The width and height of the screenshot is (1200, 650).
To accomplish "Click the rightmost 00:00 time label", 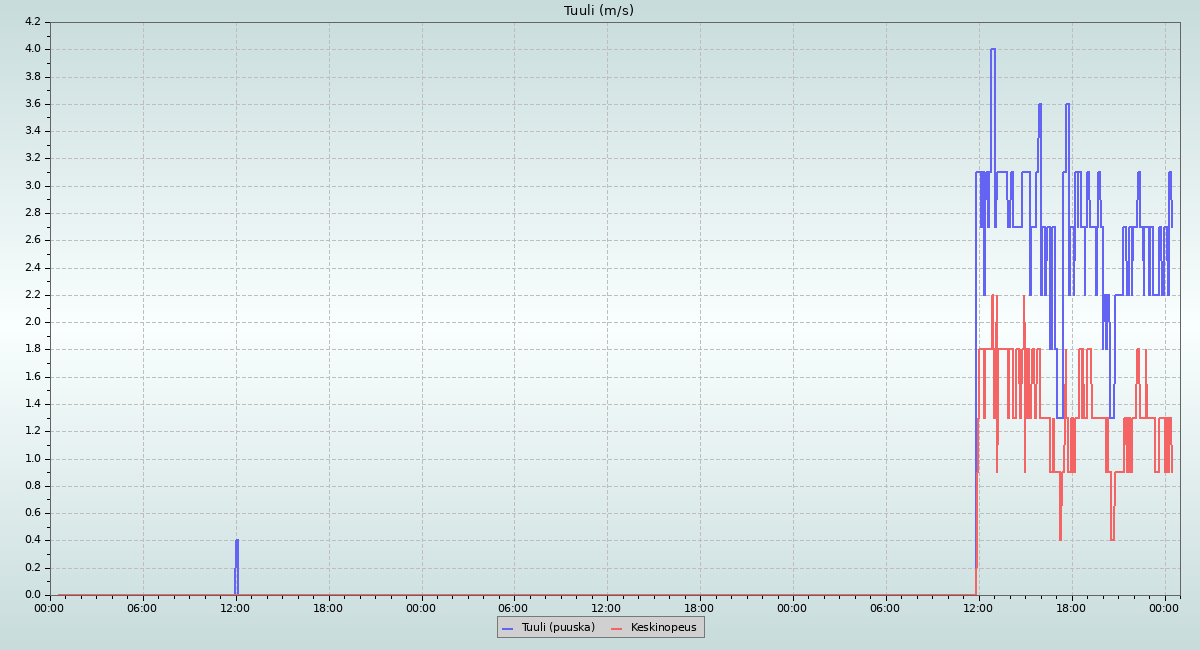I will click(x=1164, y=608).
